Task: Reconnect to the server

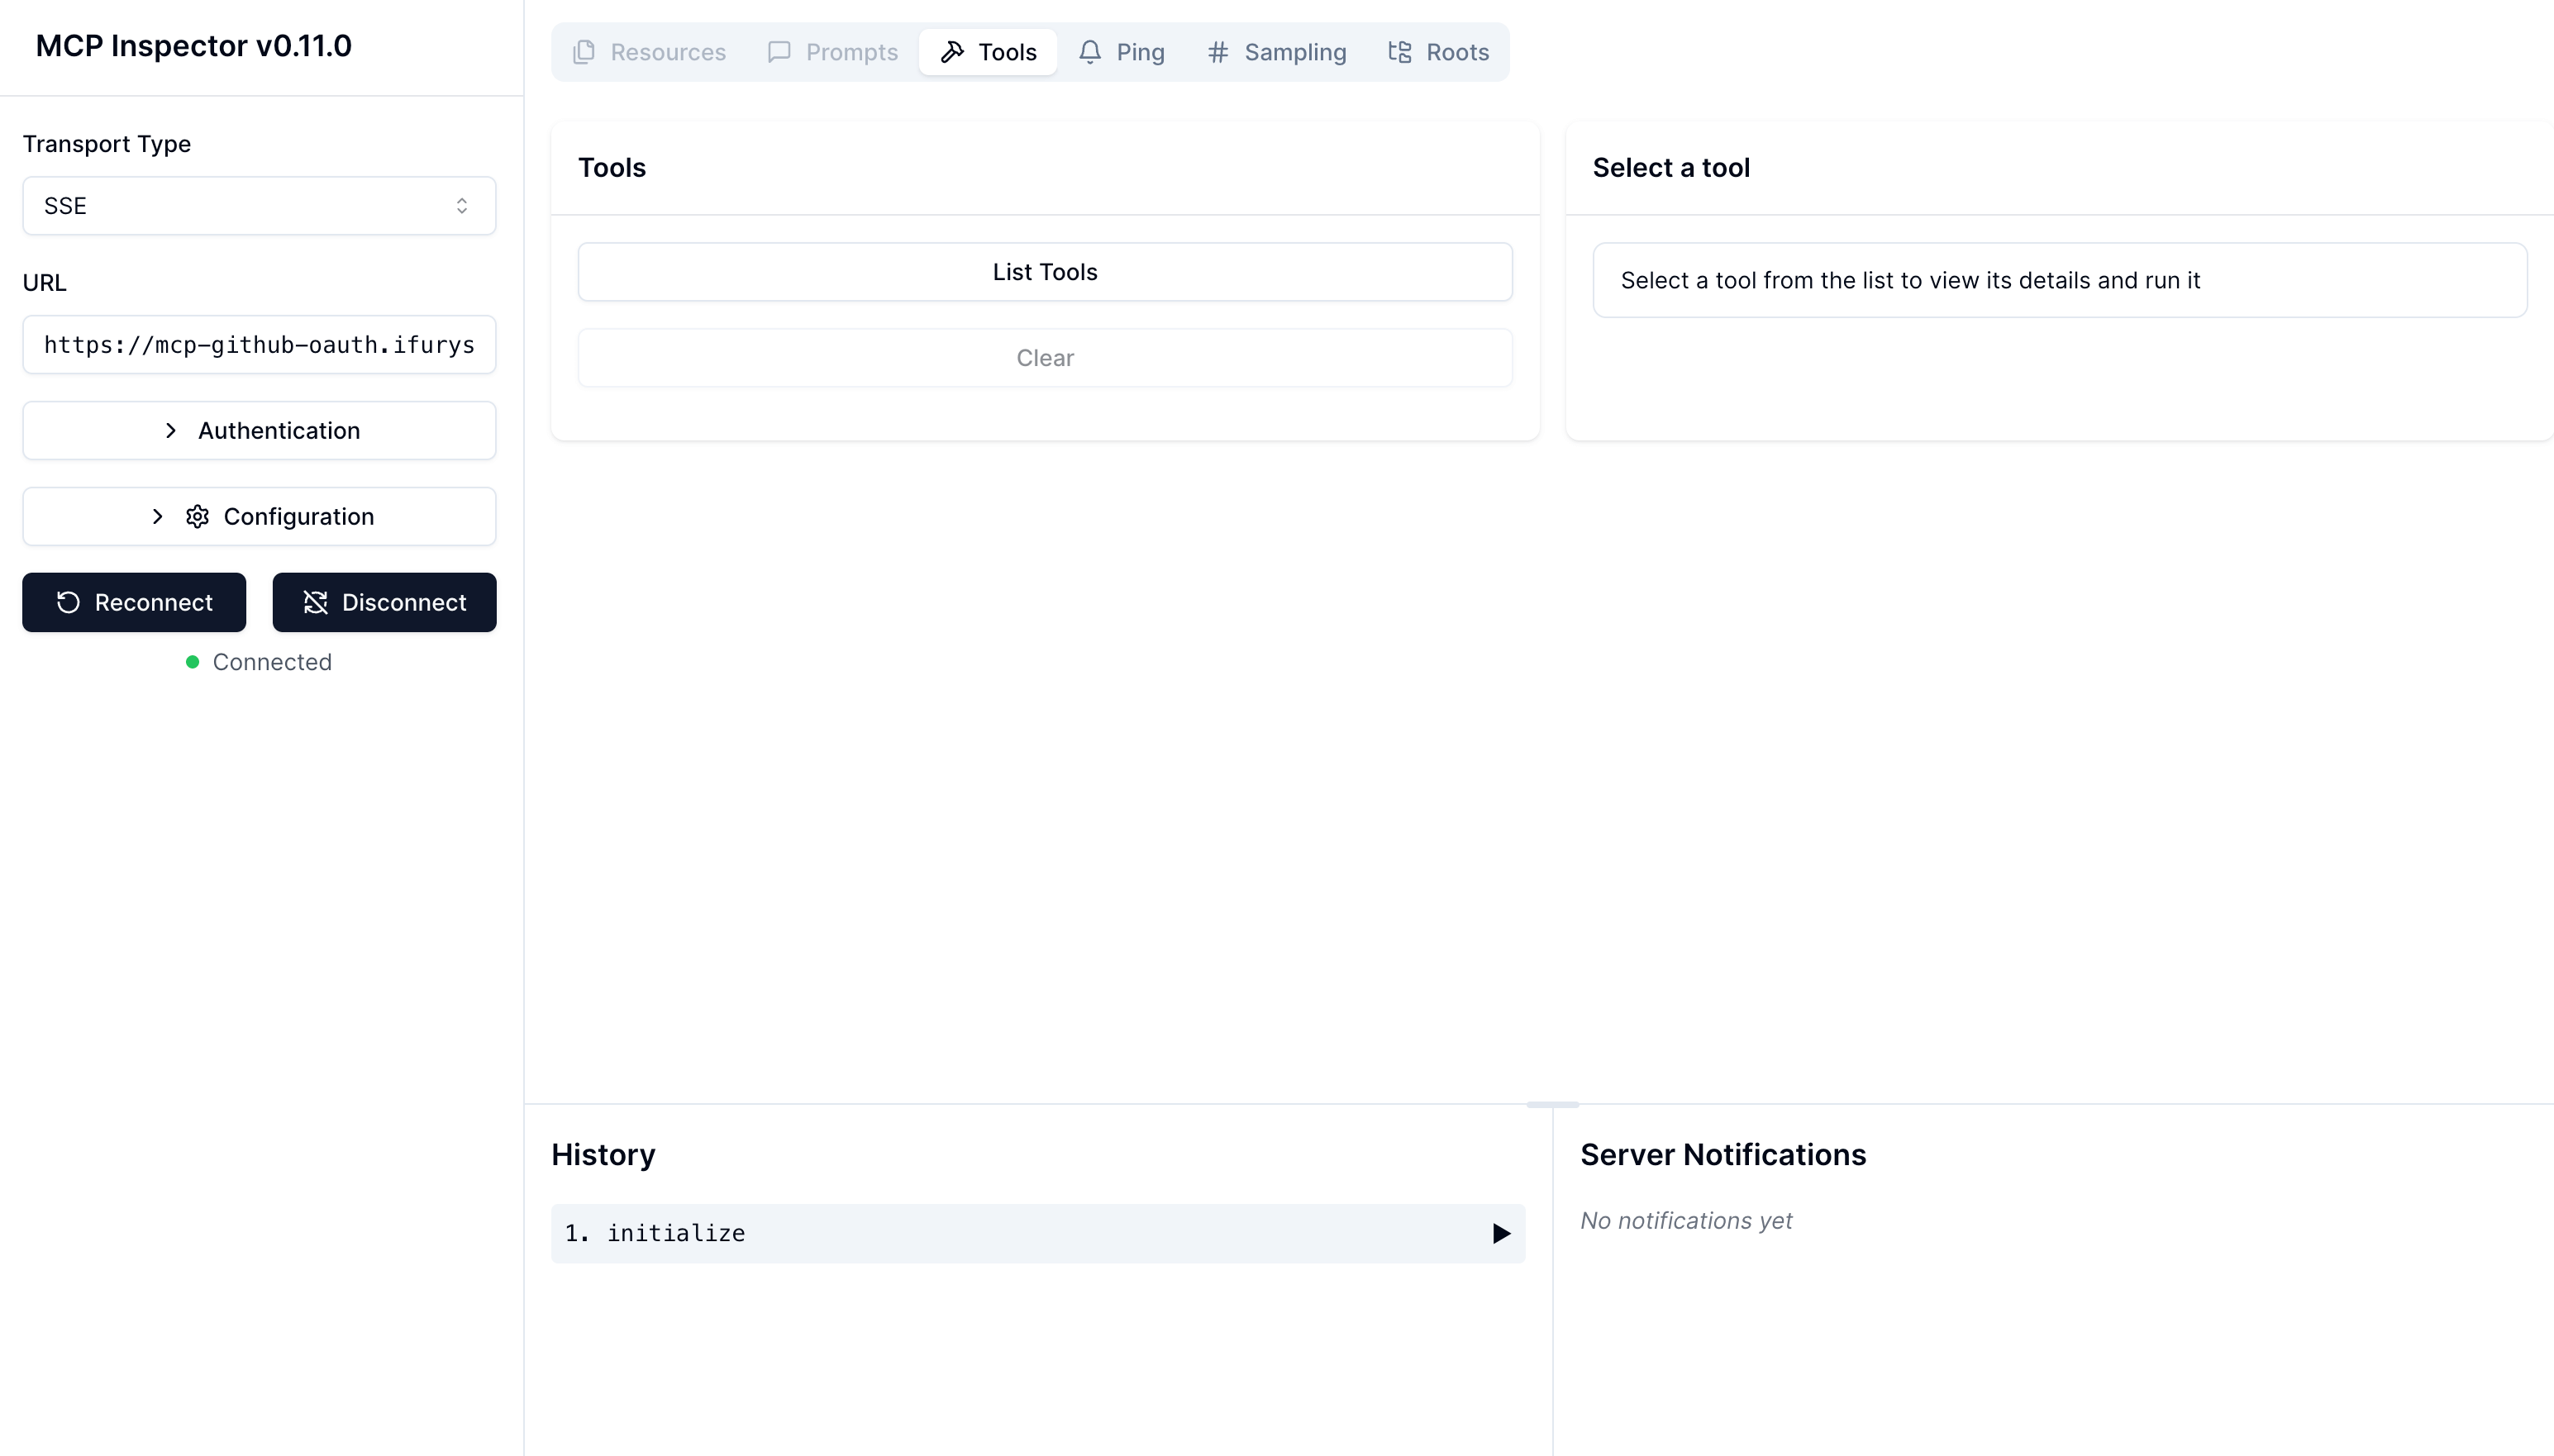Action: pyautogui.click(x=134, y=603)
